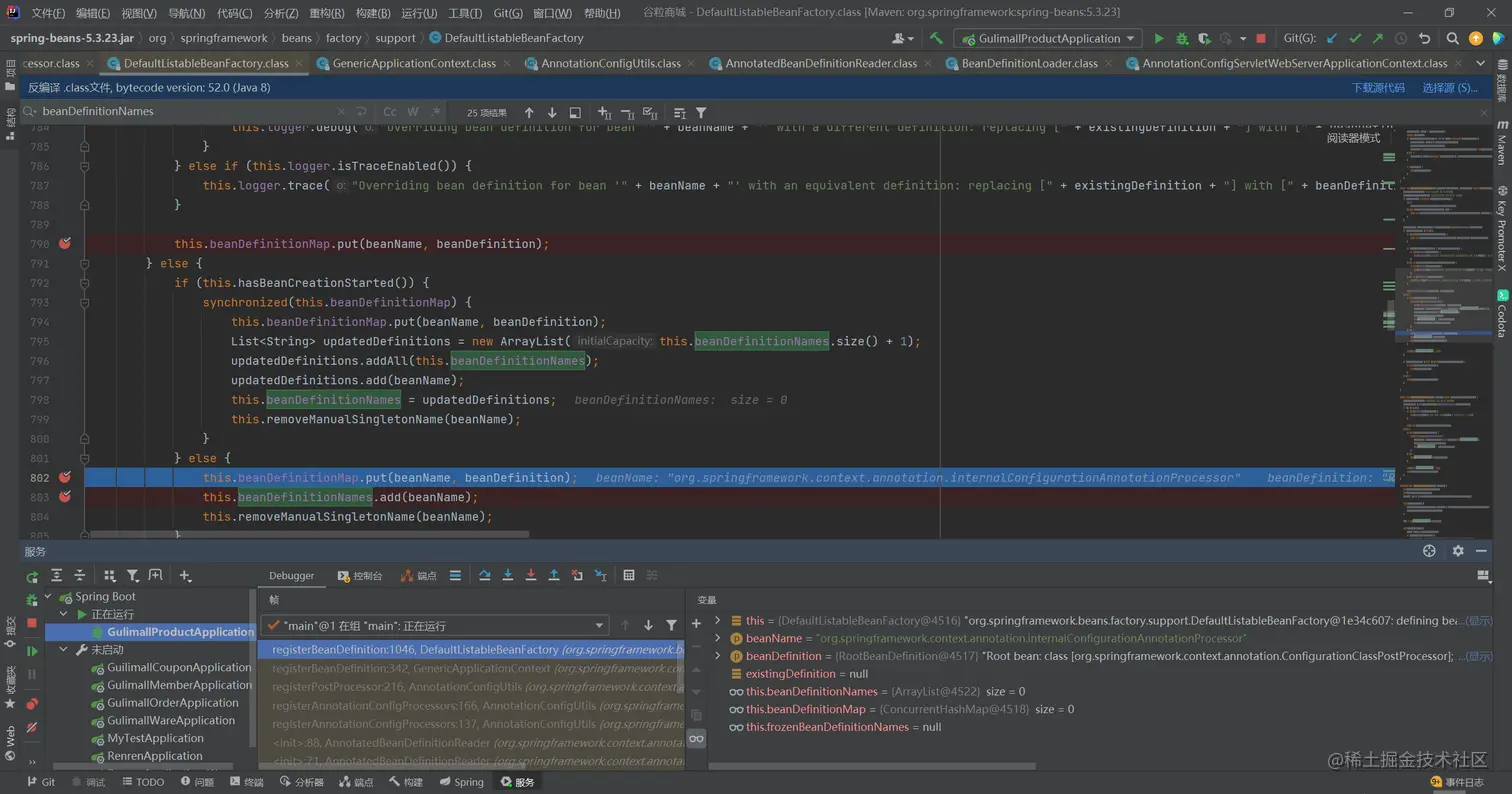Click Git commit checkmark icon
Viewport: 1512px width, 794px height.
(1355, 38)
